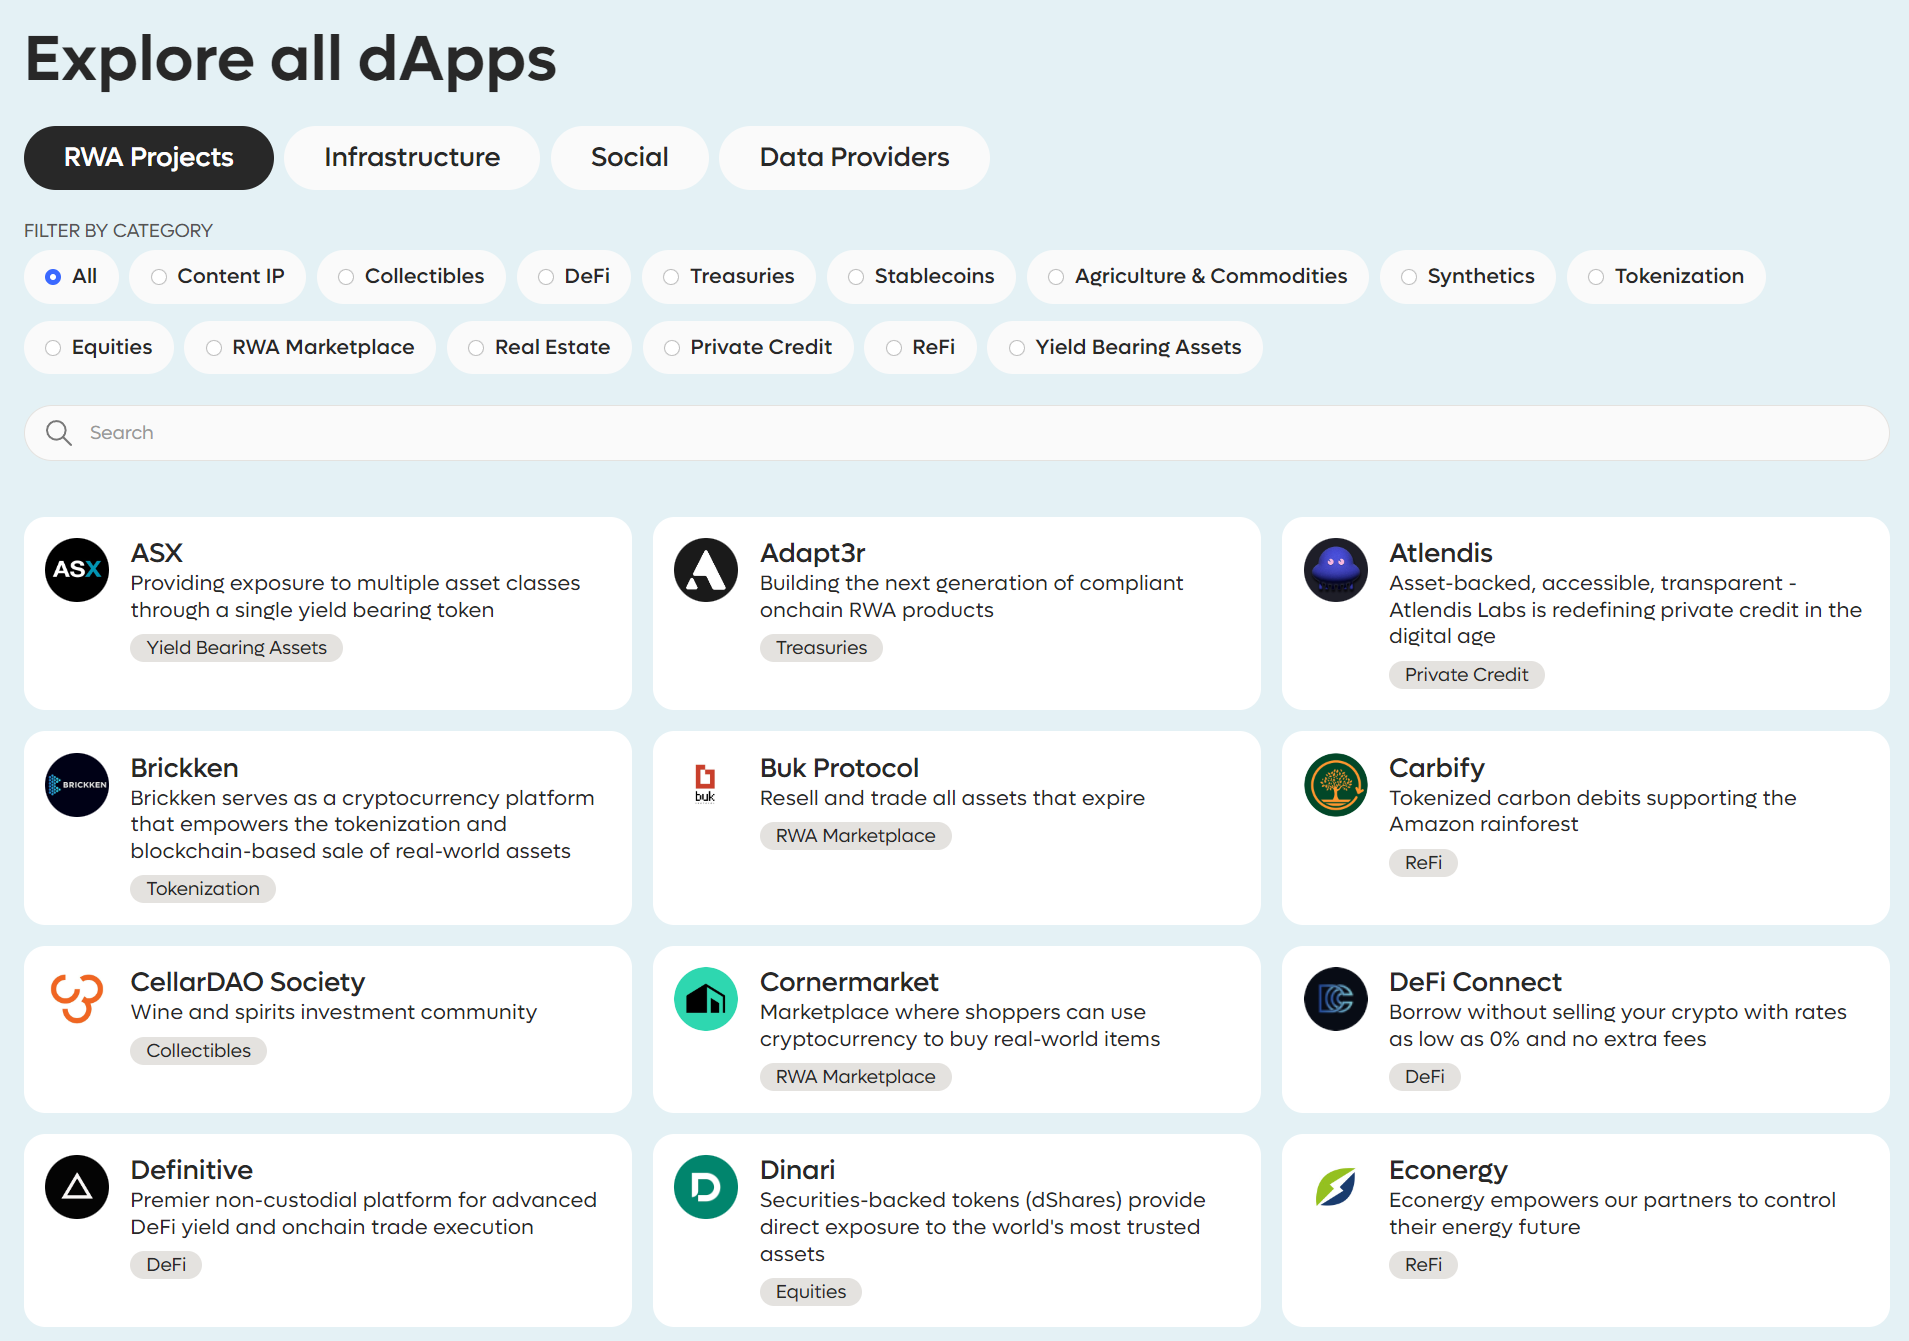Click the Adapt3r logo icon
Viewport: 1909px width, 1341px height.
click(706, 570)
